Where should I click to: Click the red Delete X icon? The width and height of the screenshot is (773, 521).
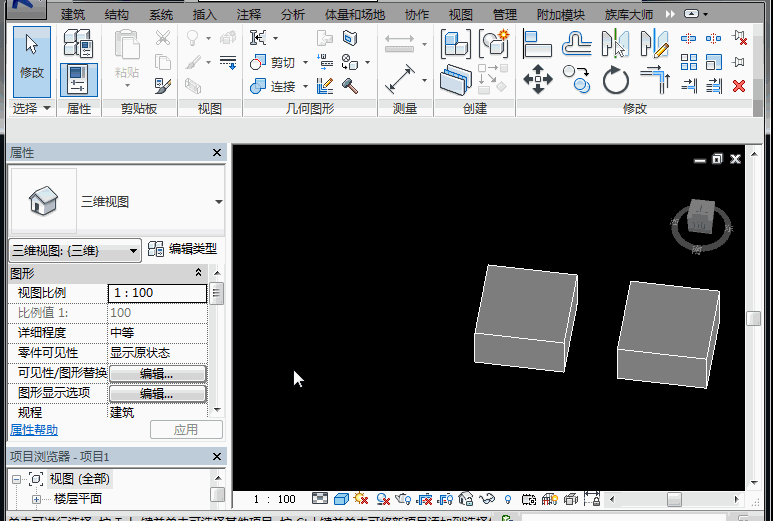click(739, 86)
